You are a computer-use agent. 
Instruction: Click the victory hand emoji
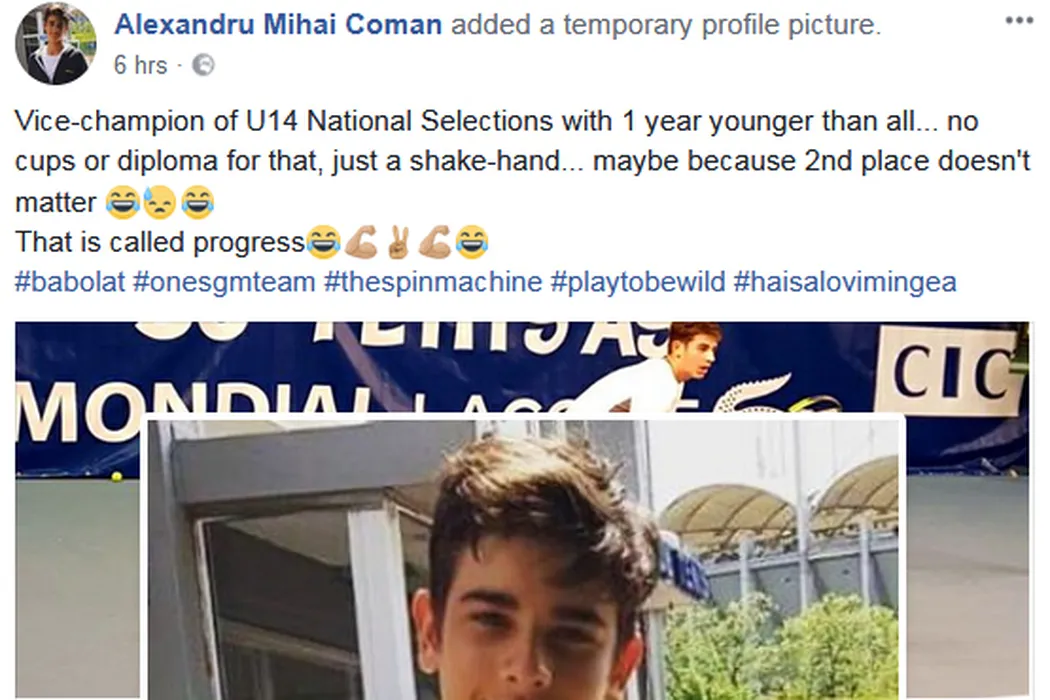397,243
